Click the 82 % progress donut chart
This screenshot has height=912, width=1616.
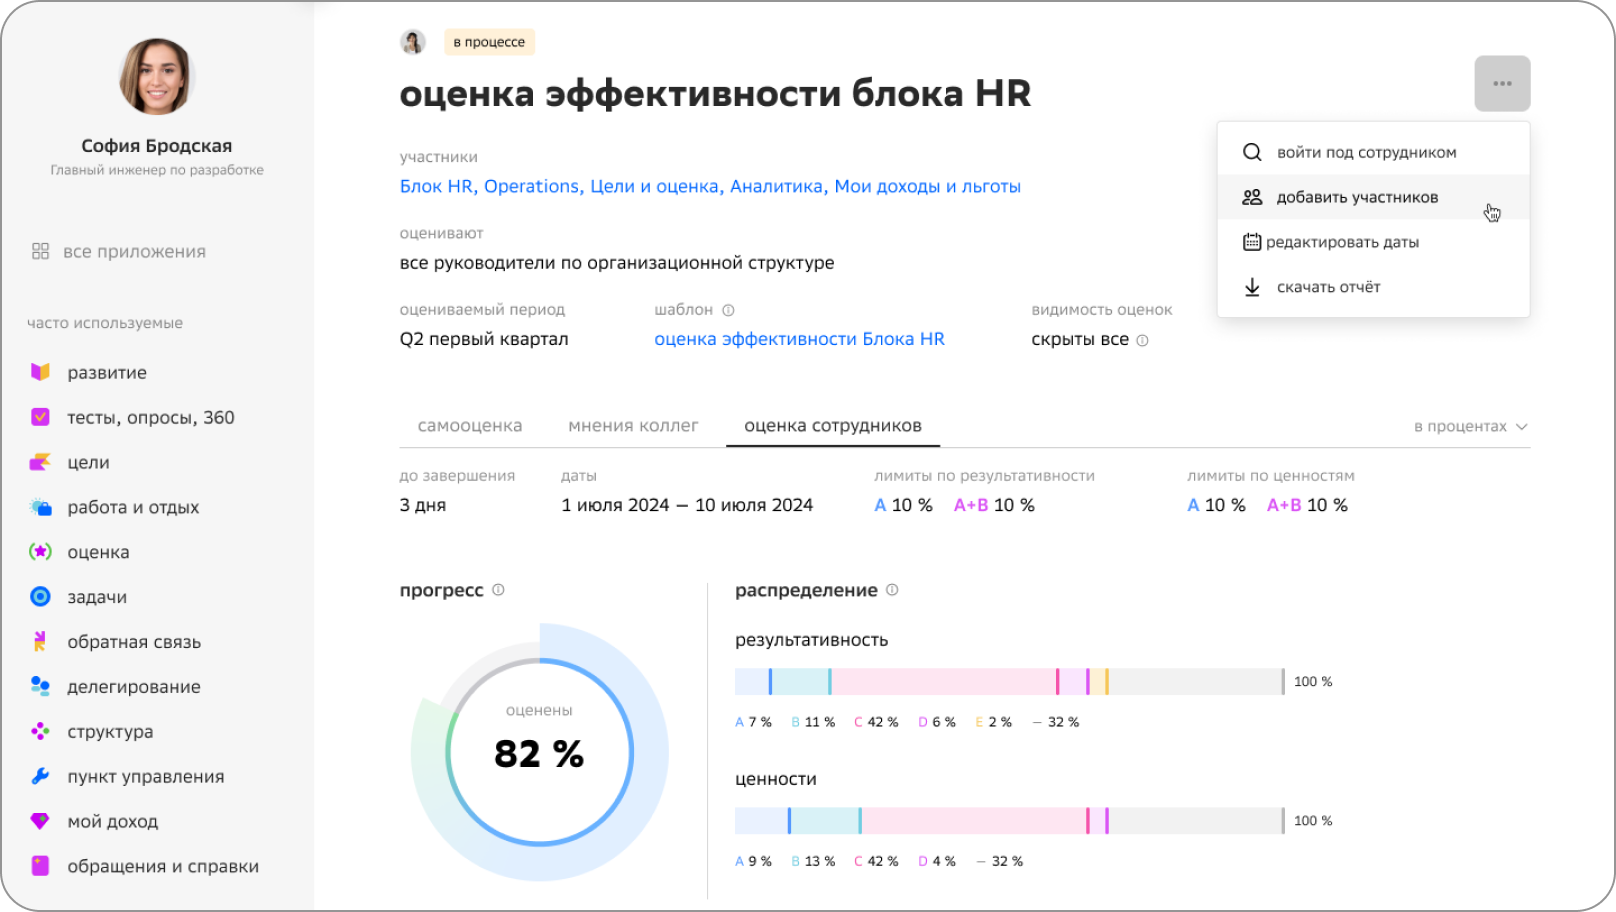[x=539, y=752]
